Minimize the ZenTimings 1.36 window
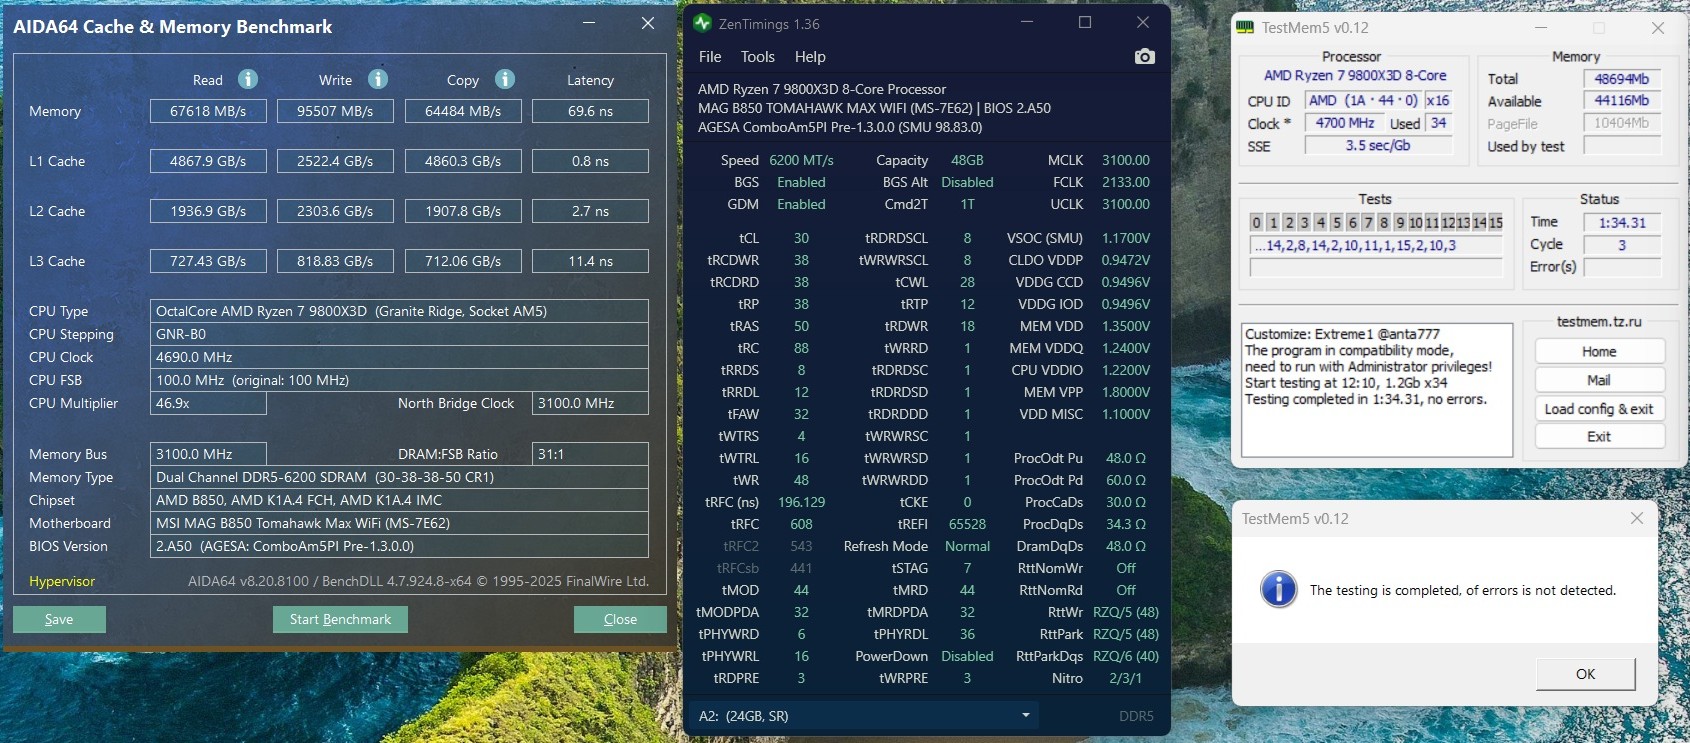Screen dimensions: 1690x743 1027,22
